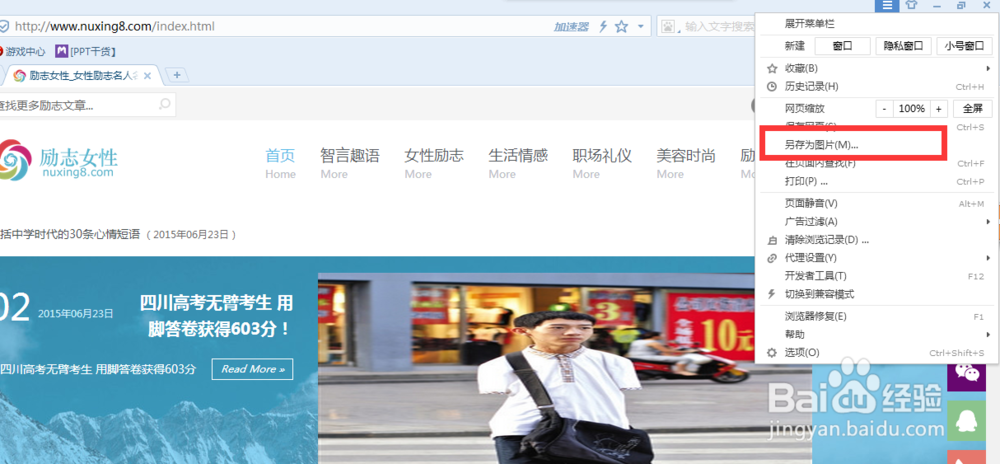Click the 隐私窗口 button
Viewport: 1000px width, 464px height.
coord(904,46)
